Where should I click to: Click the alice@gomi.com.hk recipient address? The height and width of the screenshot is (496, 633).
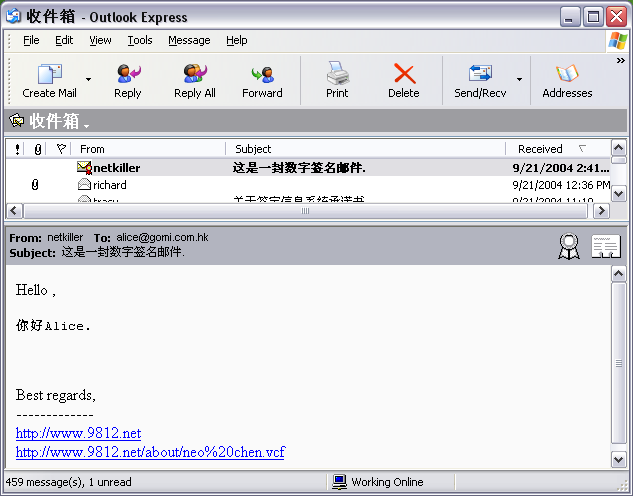click(162, 237)
